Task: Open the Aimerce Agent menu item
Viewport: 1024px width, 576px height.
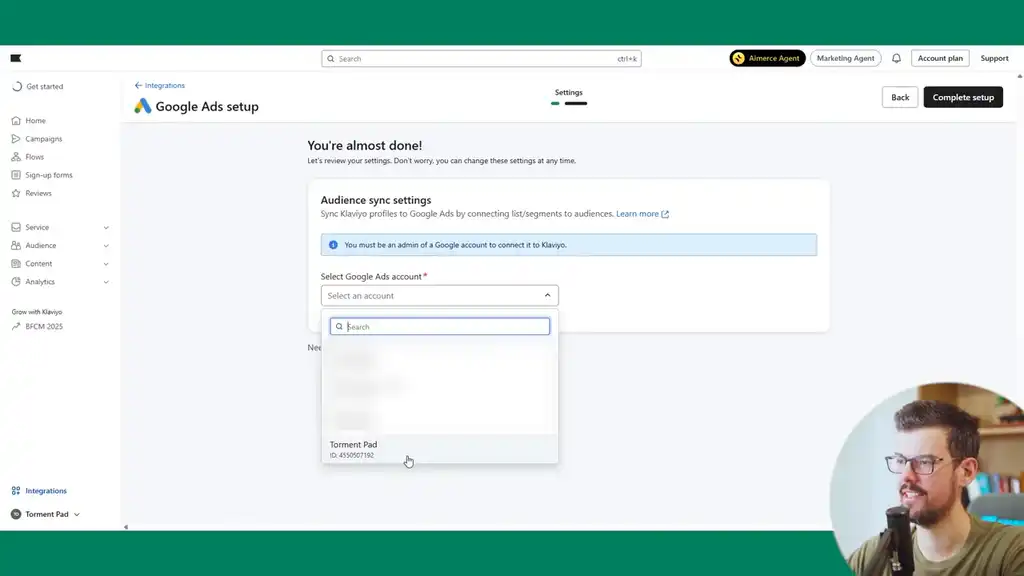Action: click(767, 57)
